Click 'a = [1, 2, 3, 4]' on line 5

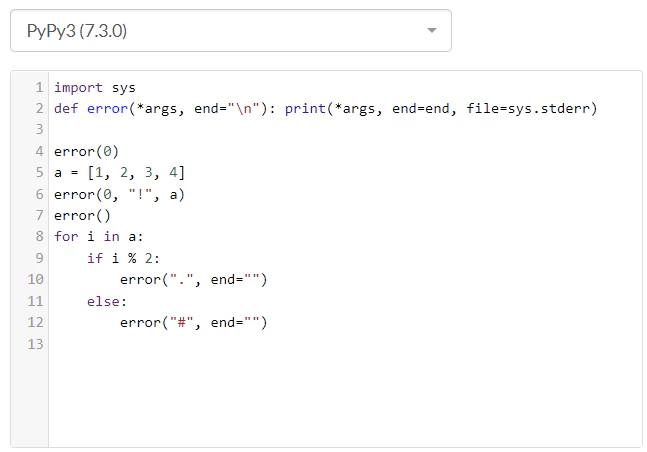click(119, 173)
